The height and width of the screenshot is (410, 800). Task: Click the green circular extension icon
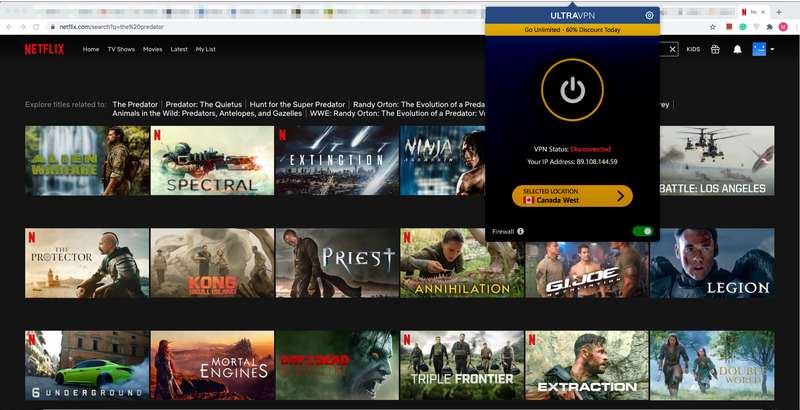[x=743, y=27]
